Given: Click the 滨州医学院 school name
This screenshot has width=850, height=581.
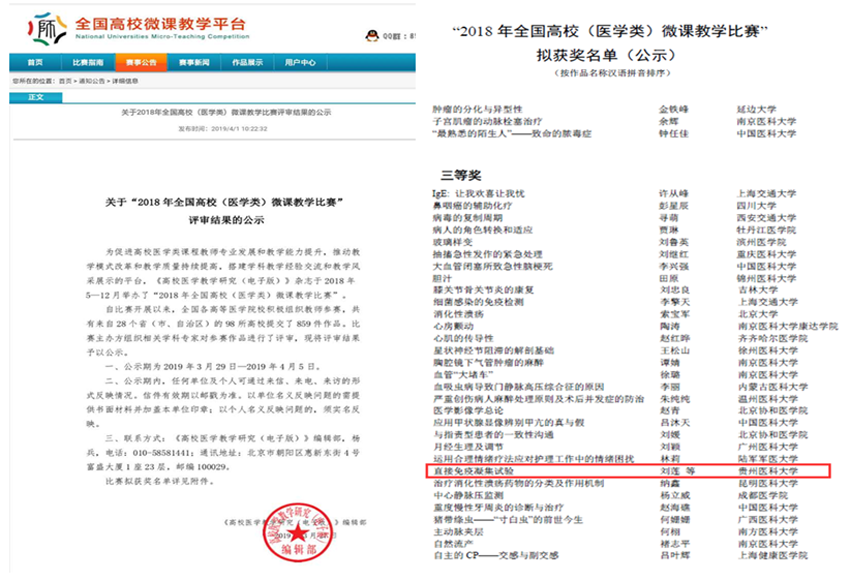Looking at the screenshot, I should point(762,242).
